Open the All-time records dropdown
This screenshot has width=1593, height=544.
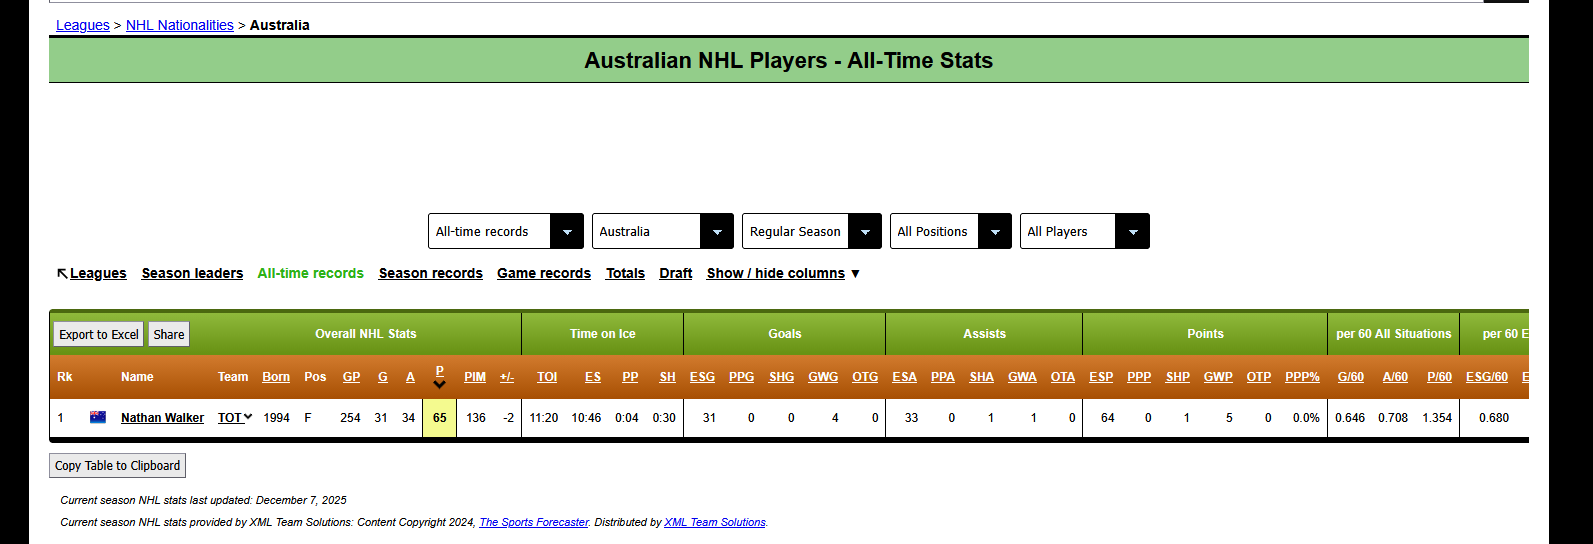tap(506, 231)
